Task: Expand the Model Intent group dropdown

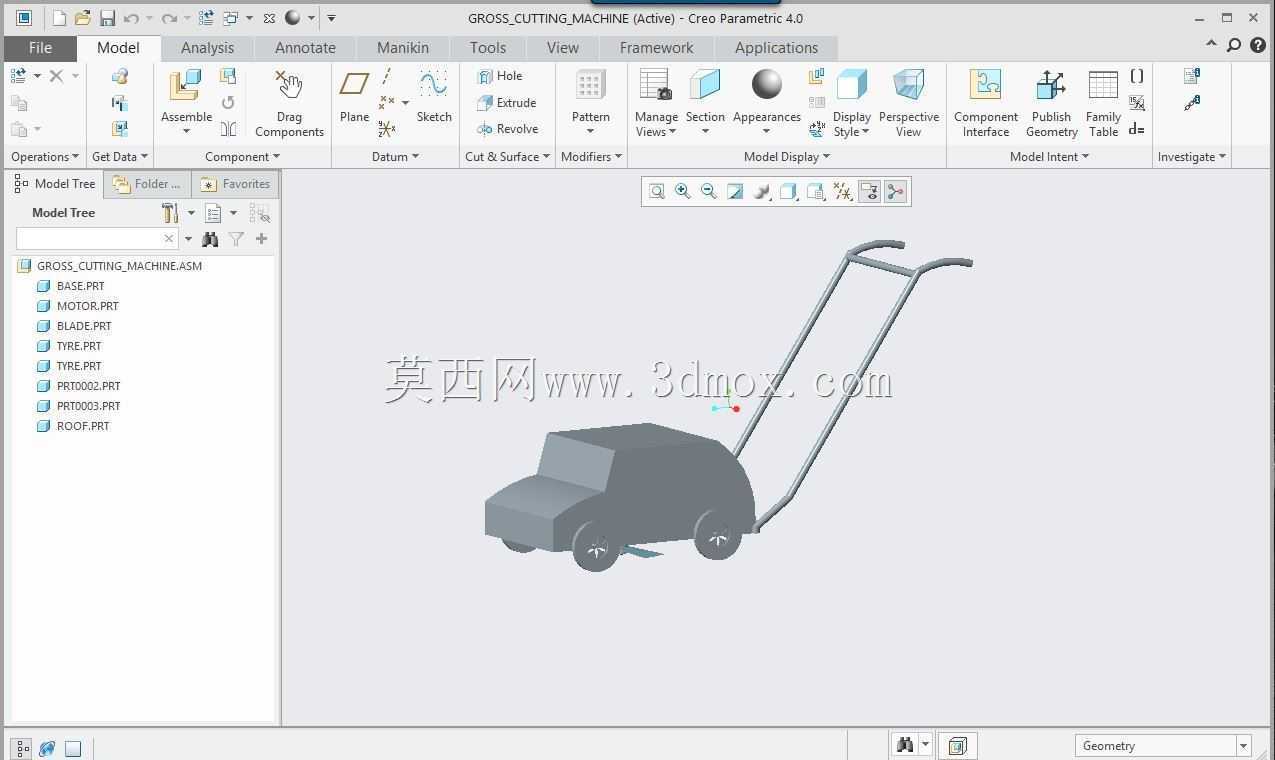Action: coord(1049,157)
